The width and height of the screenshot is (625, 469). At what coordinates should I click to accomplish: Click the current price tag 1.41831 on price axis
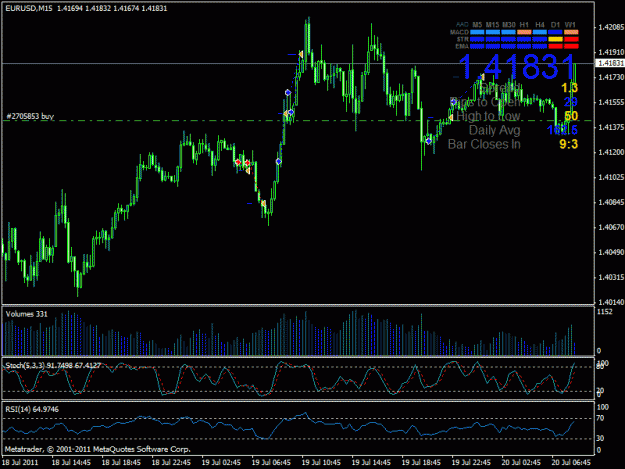[610, 63]
